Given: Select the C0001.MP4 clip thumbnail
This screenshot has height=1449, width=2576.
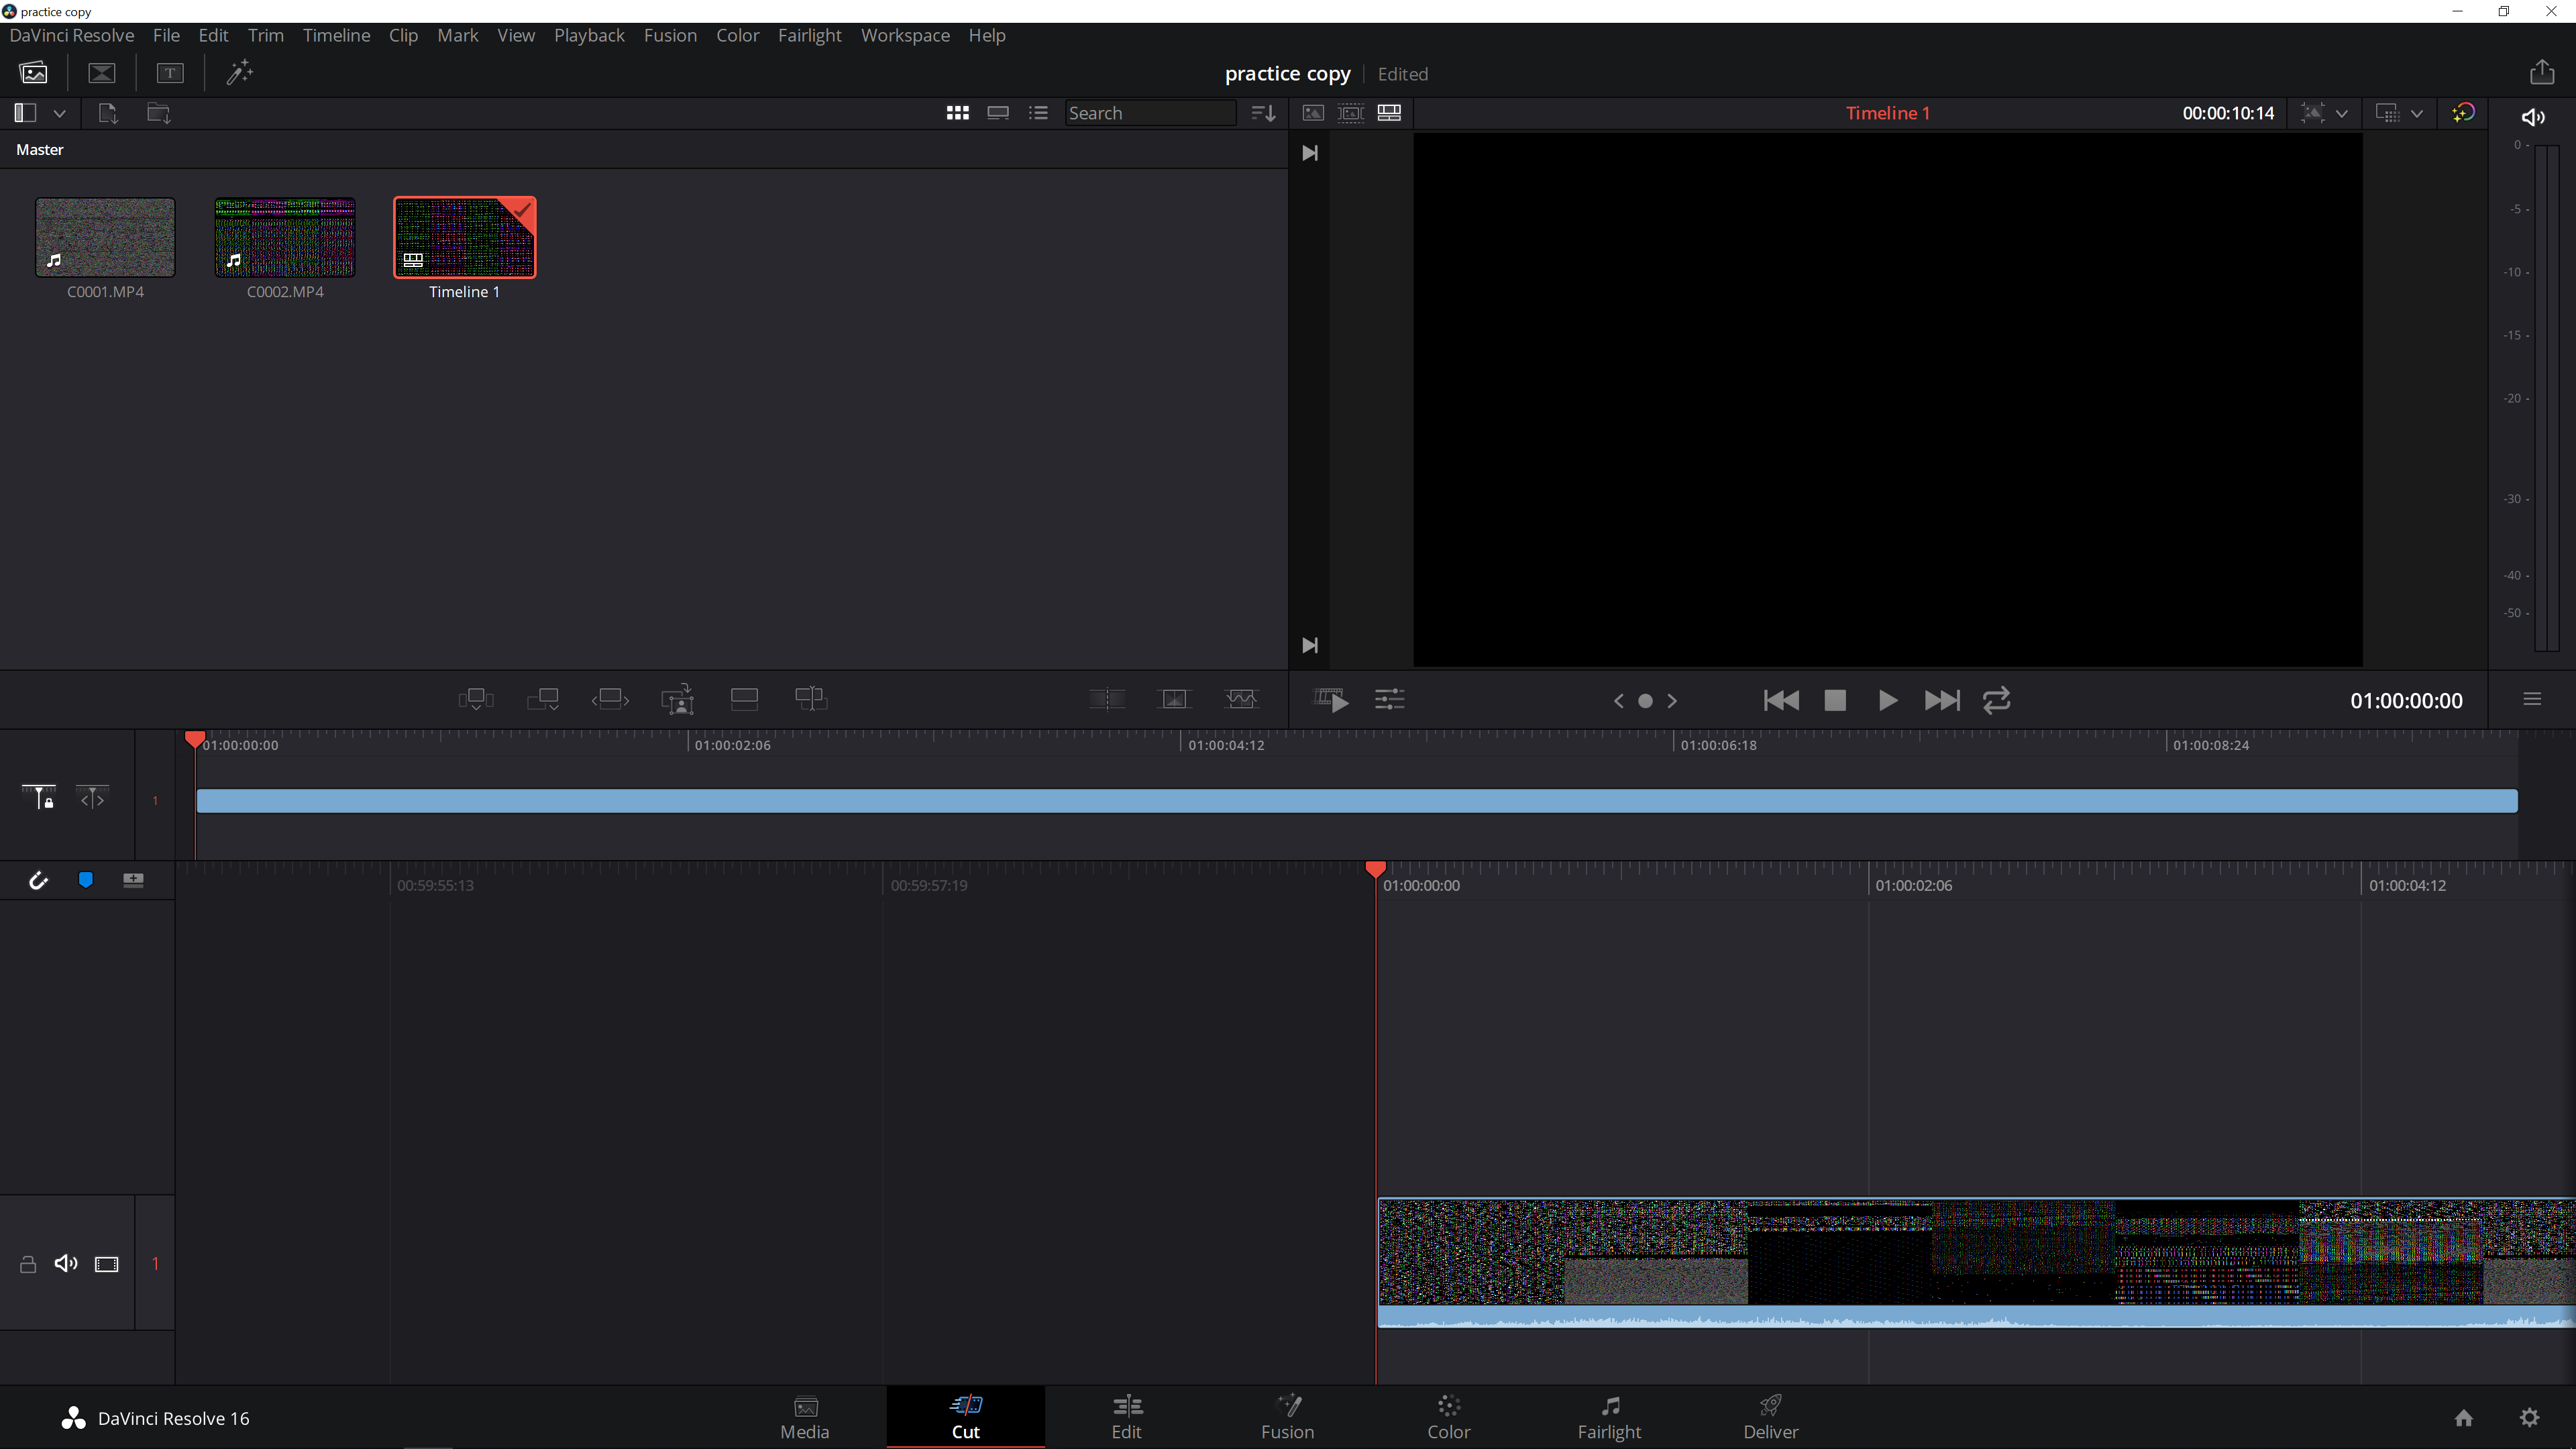Looking at the screenshot, I should coord(105,237).
